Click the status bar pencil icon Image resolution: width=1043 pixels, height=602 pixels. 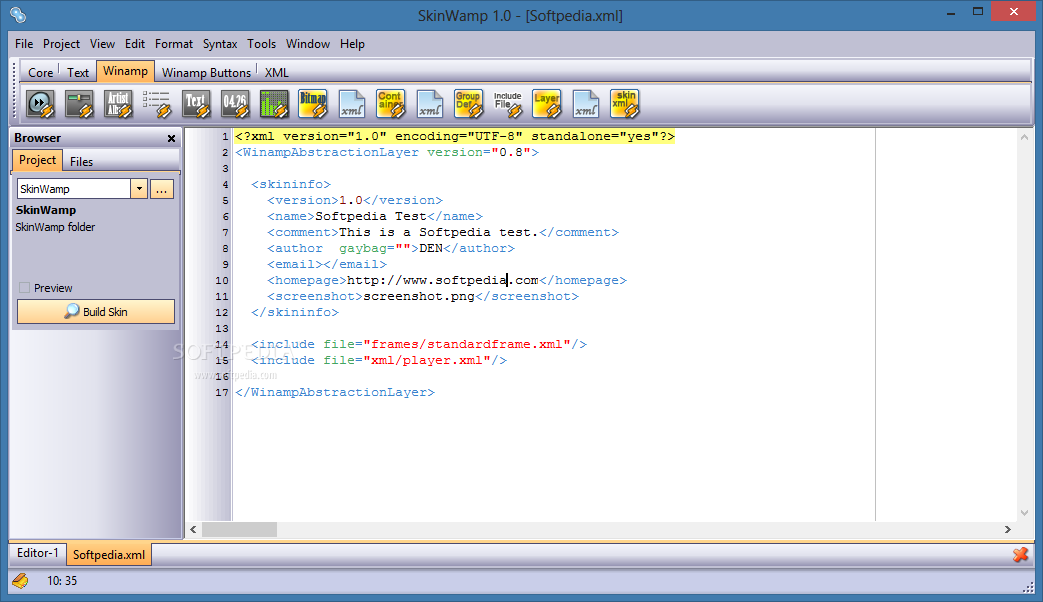[21, 581]
